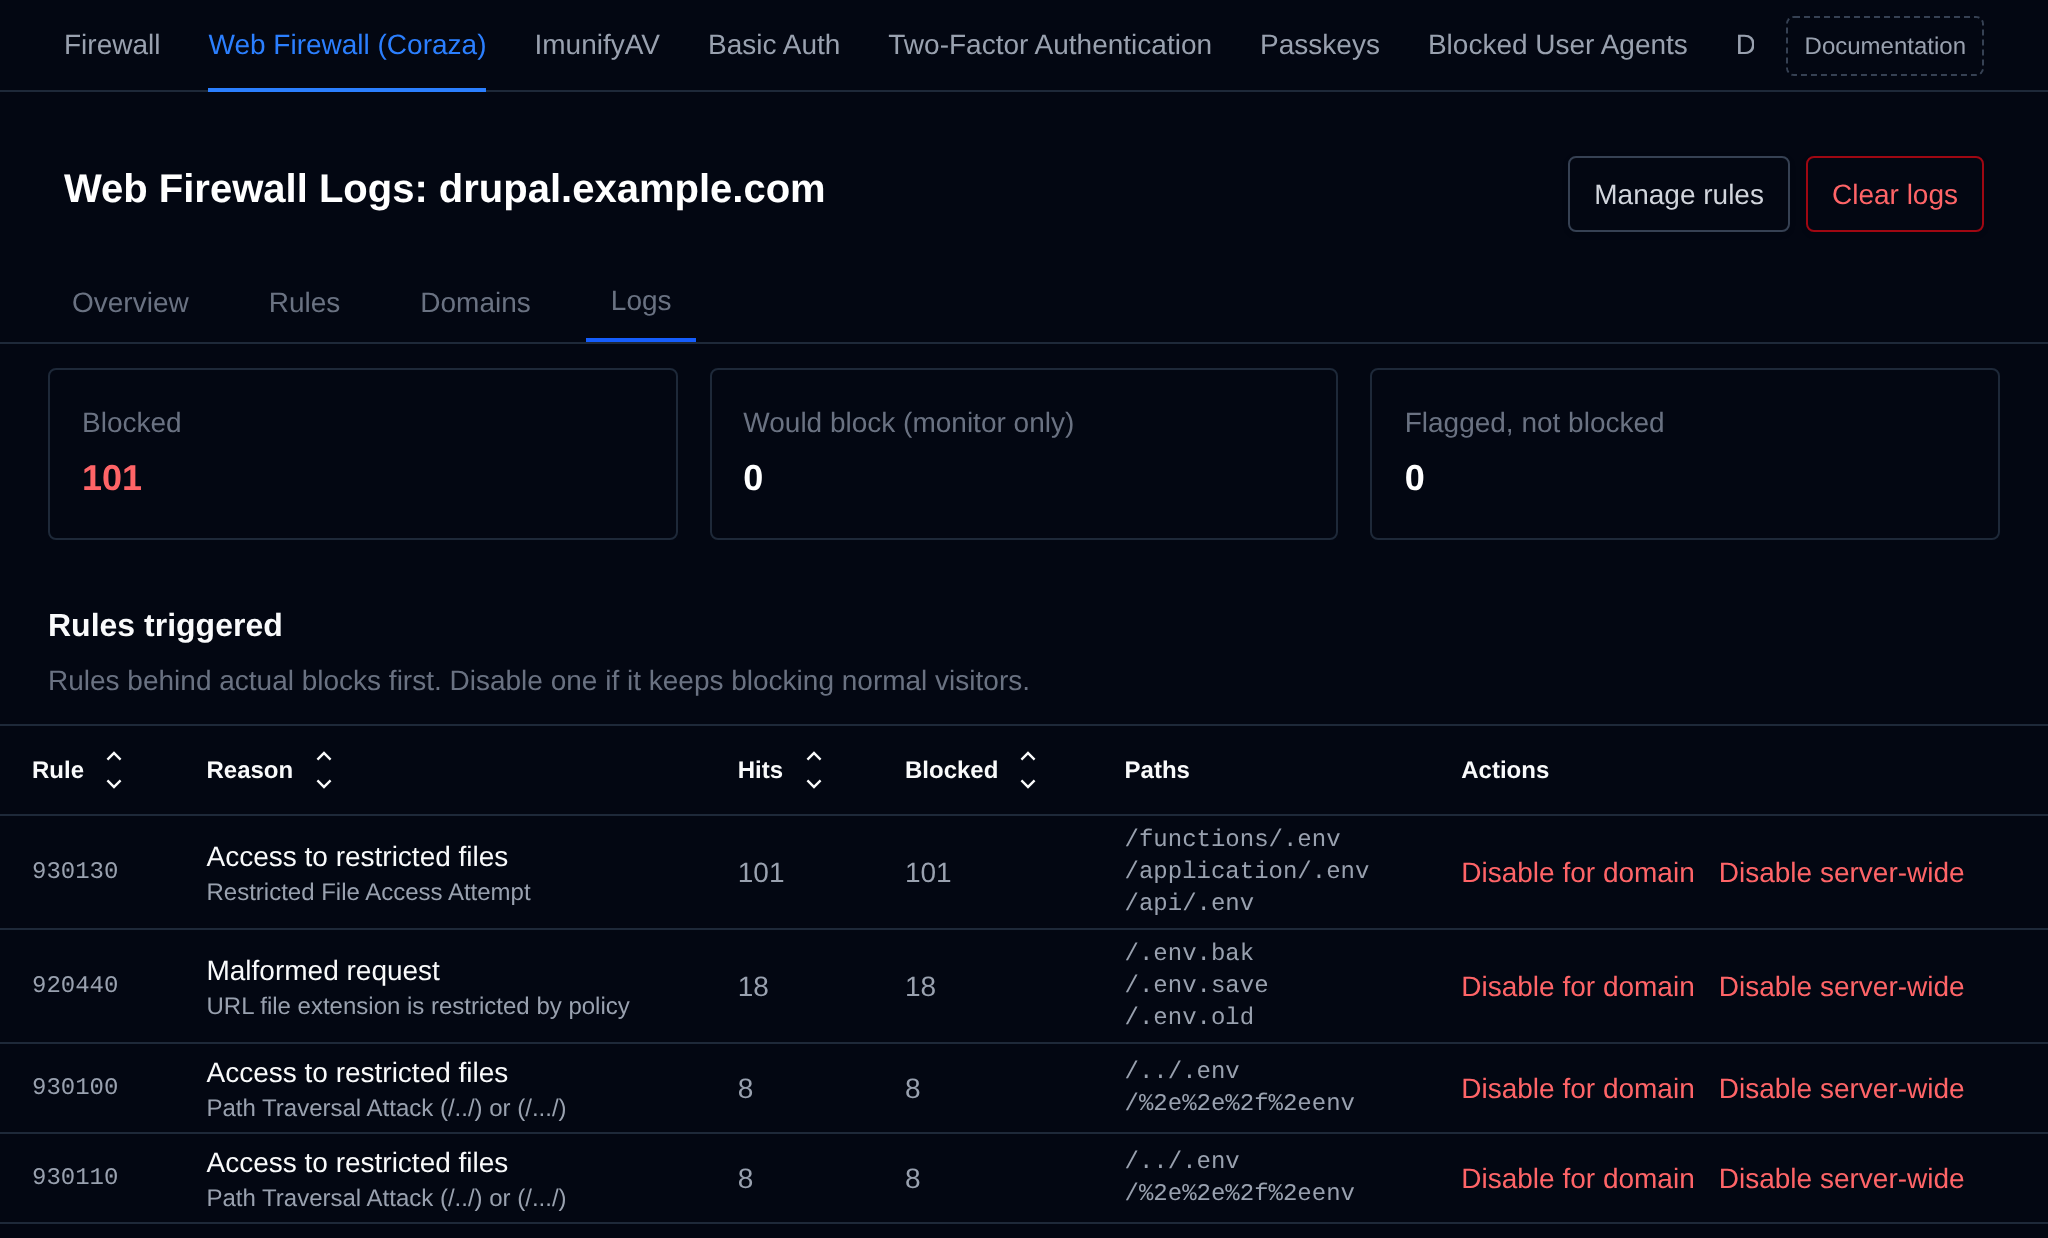Disable rule 930130 server-wide
Image resolution: width=2048 pixels, height=1238 pixels.
pyautogui.click(x=1841, y=873)
